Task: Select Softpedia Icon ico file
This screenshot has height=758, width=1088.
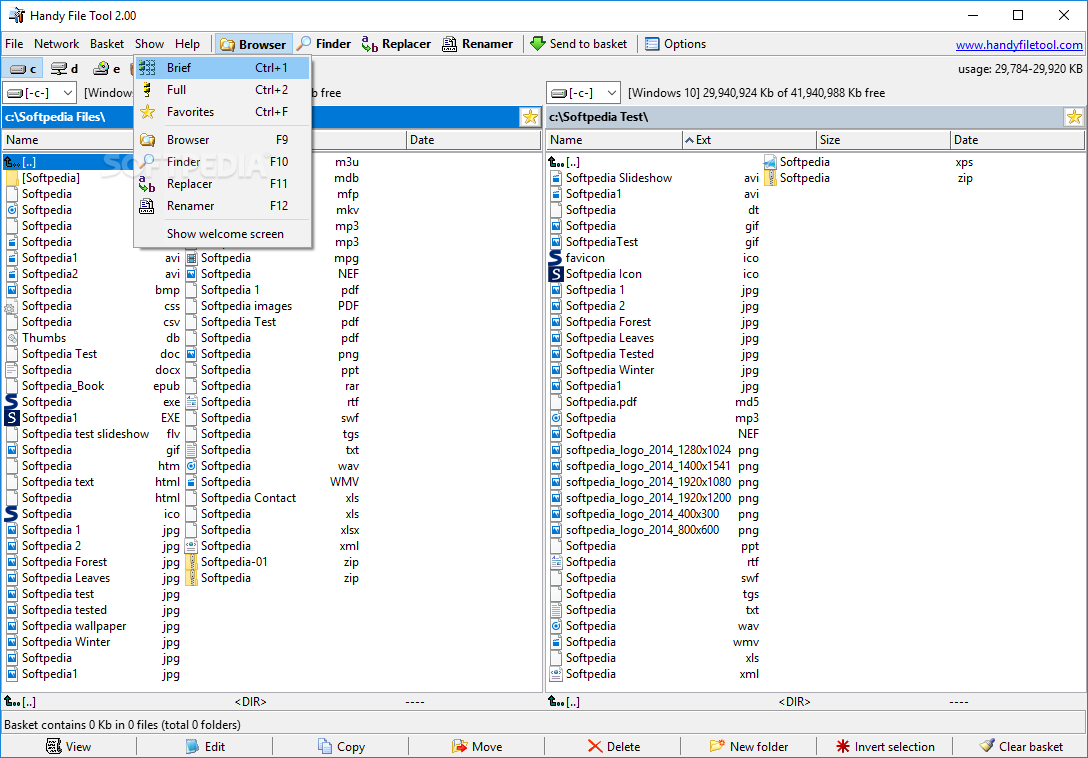Action: coord(654,273)
